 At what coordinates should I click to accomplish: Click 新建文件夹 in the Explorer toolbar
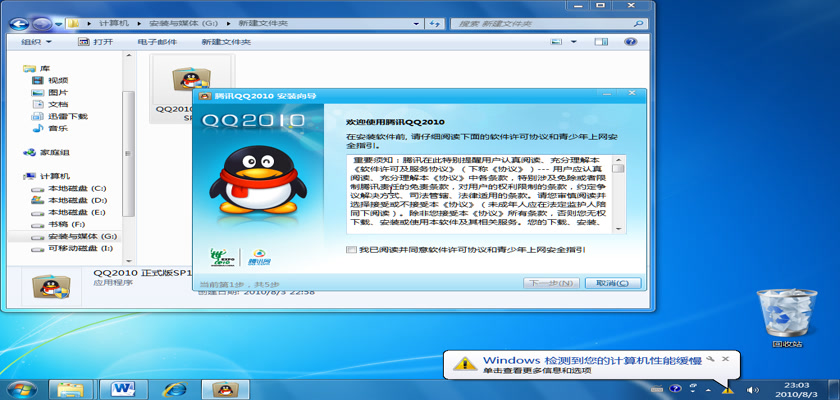[225, 41]
